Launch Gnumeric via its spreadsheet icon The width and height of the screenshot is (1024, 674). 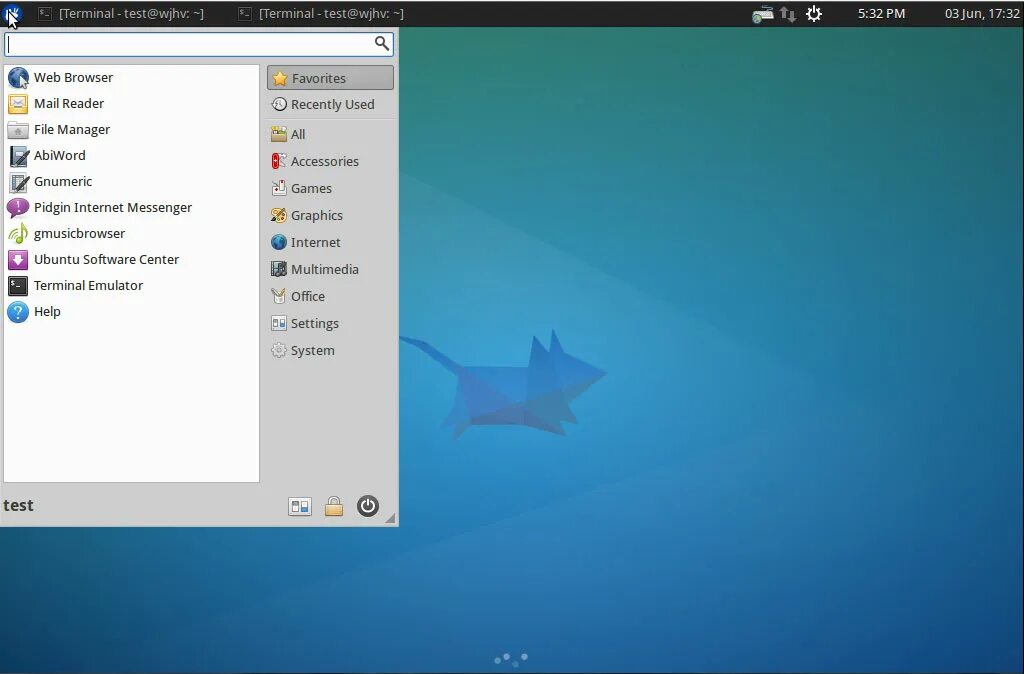click(x=18, y=182)
